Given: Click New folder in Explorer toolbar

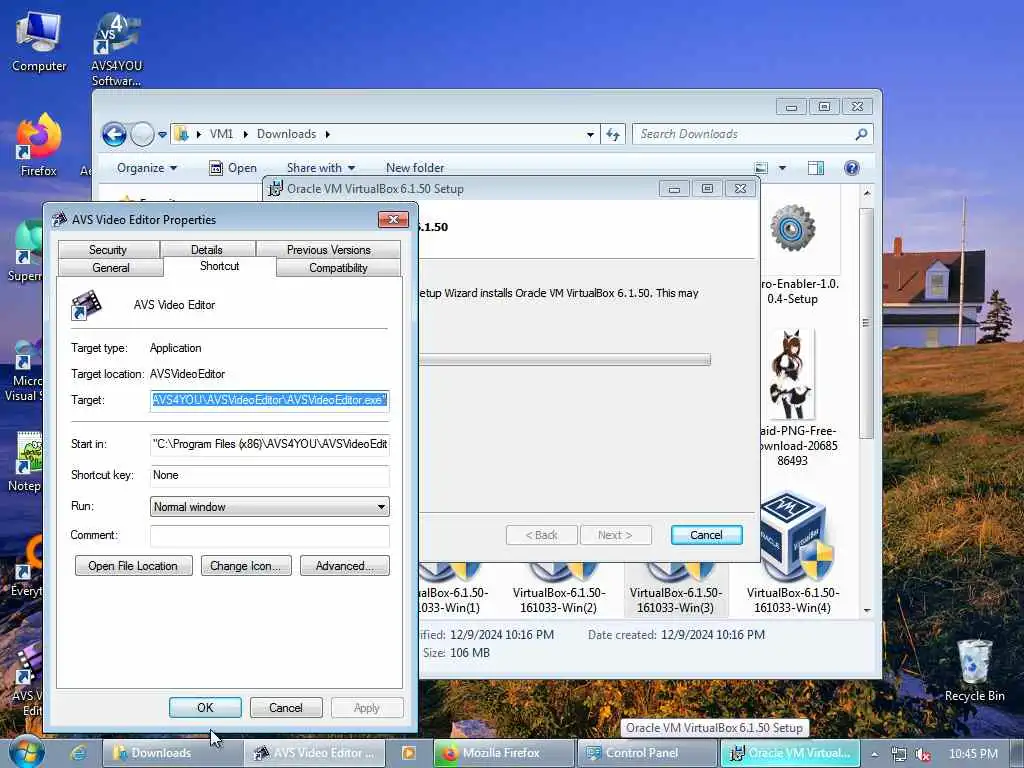Looking at the screenshot, I should (415, 168).
